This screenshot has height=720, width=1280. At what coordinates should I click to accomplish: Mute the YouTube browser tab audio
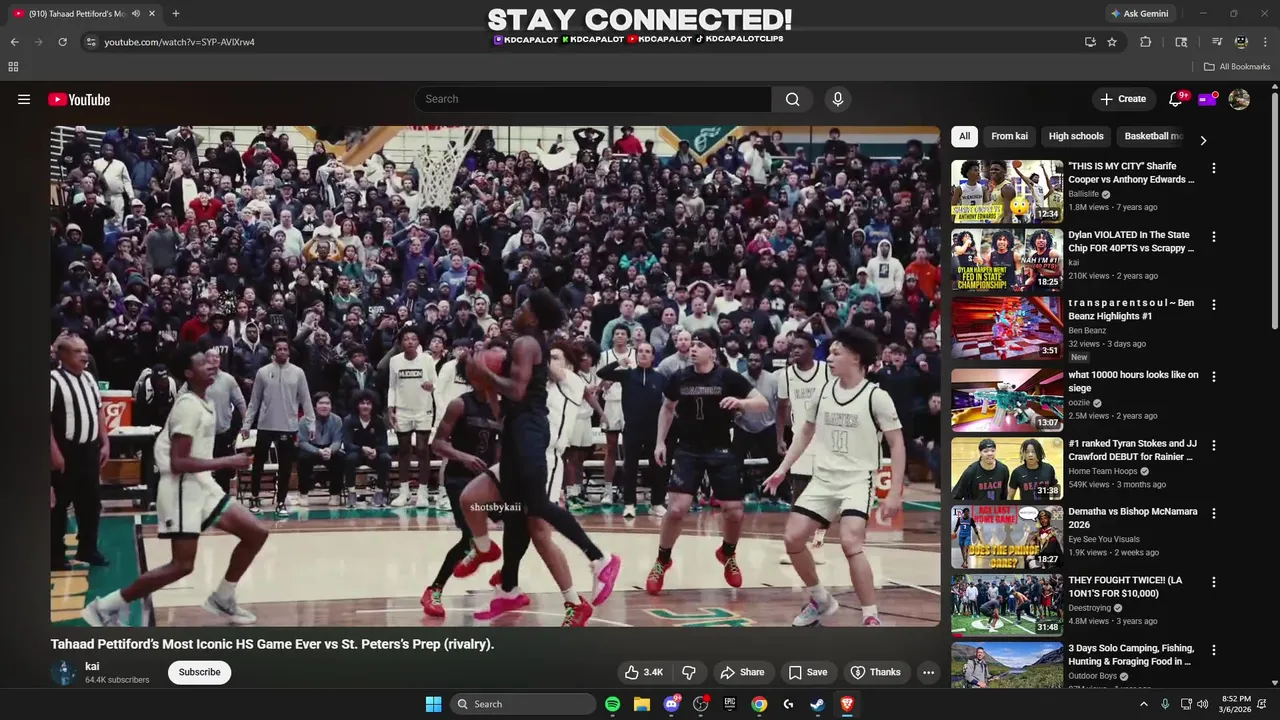[136, 14]
